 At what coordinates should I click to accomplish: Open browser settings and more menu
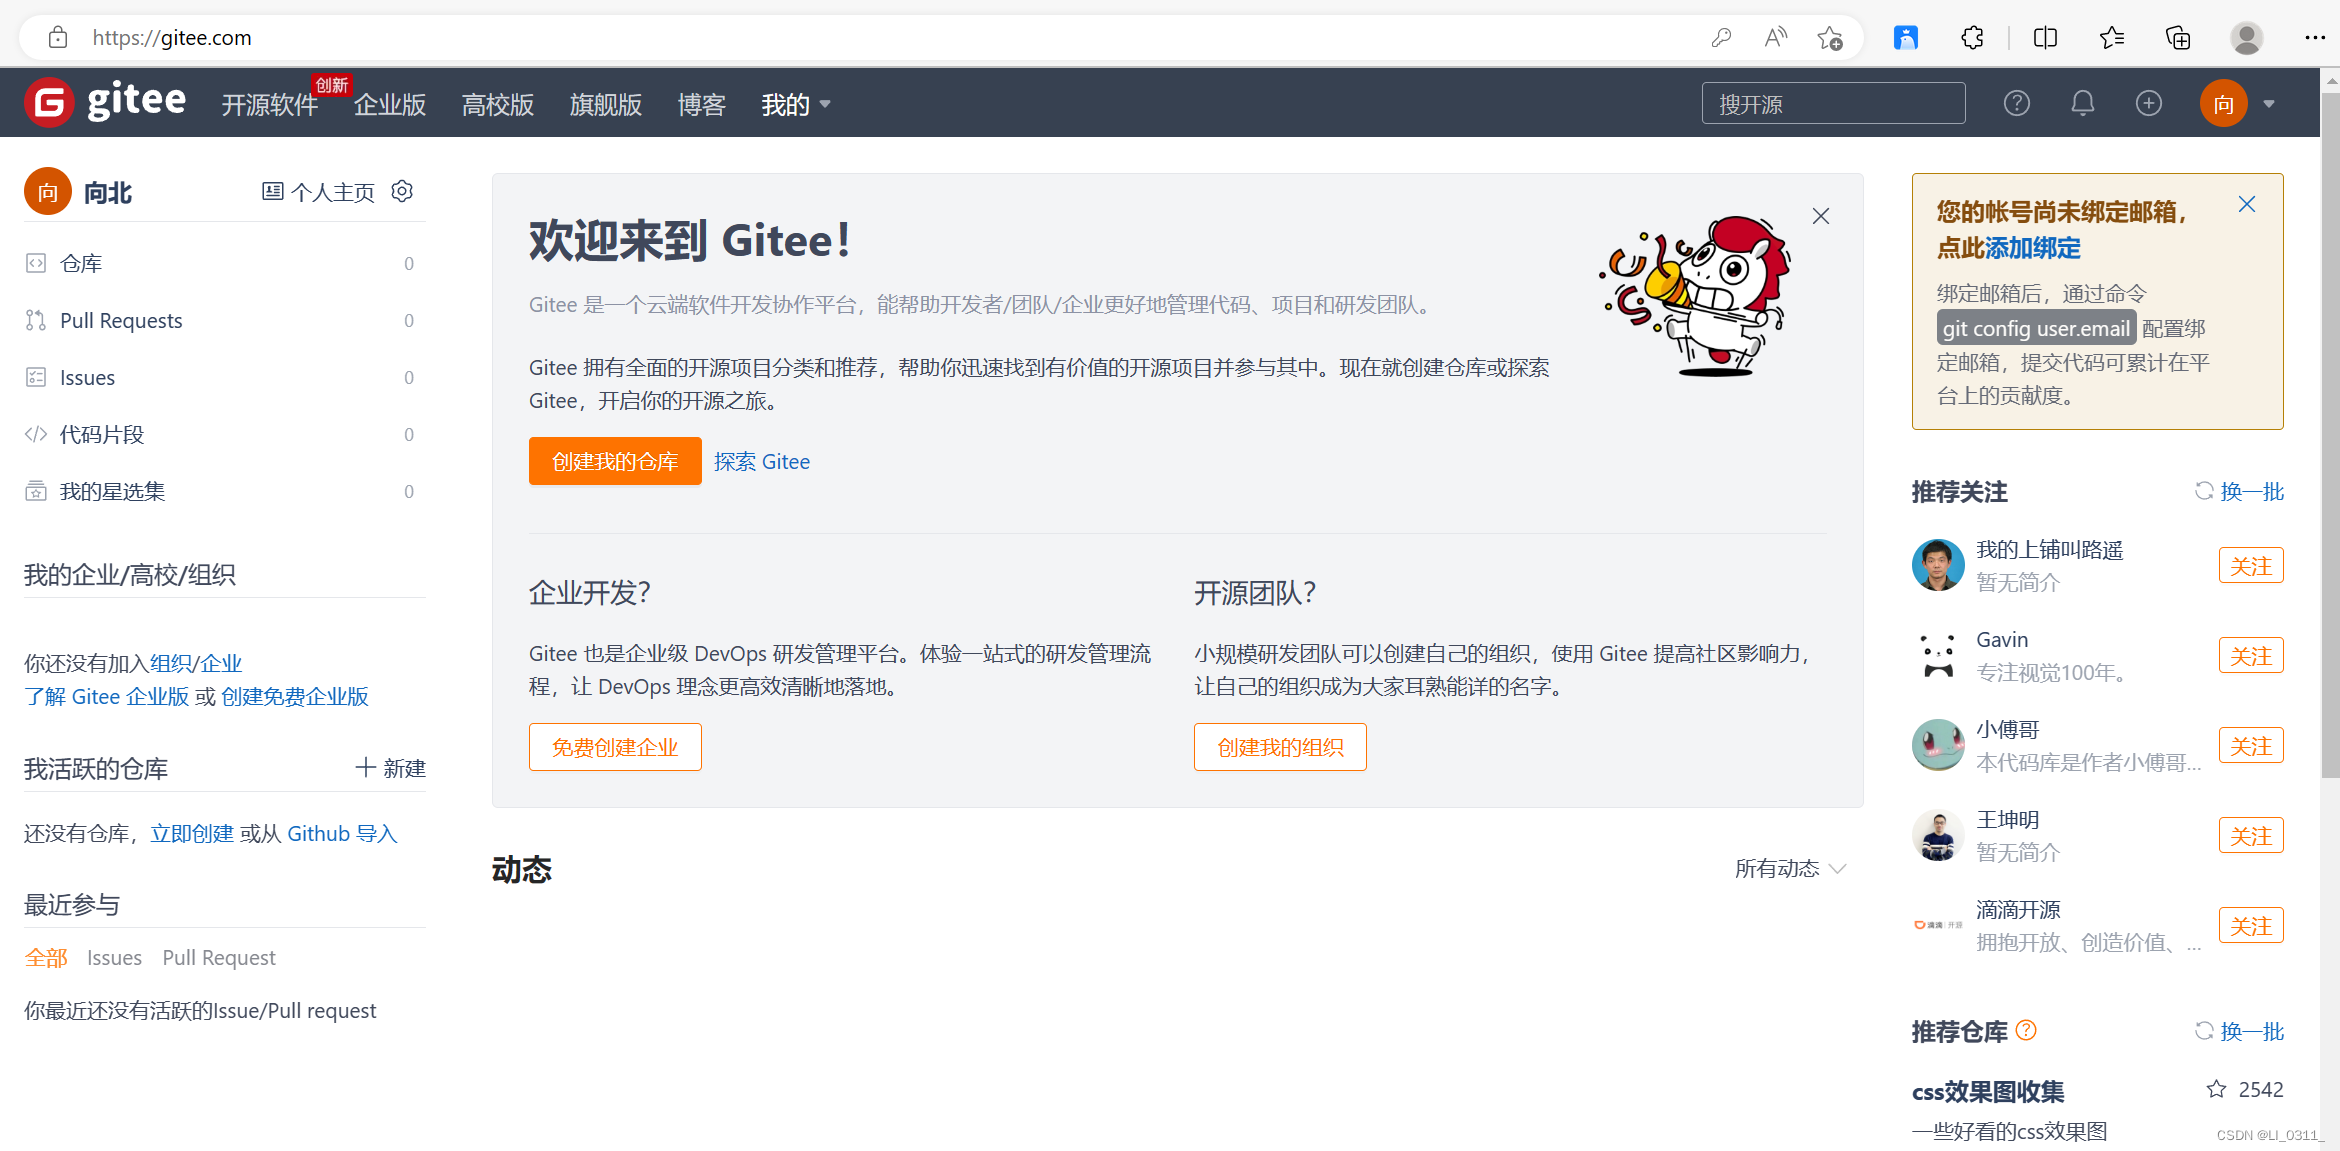pyautogui.click(x=2315, y=38)
